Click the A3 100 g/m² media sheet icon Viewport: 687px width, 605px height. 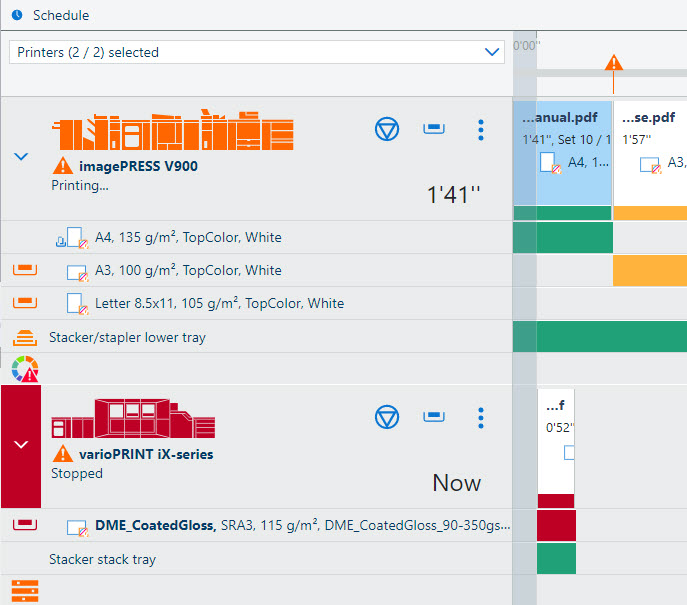(78, 272)
